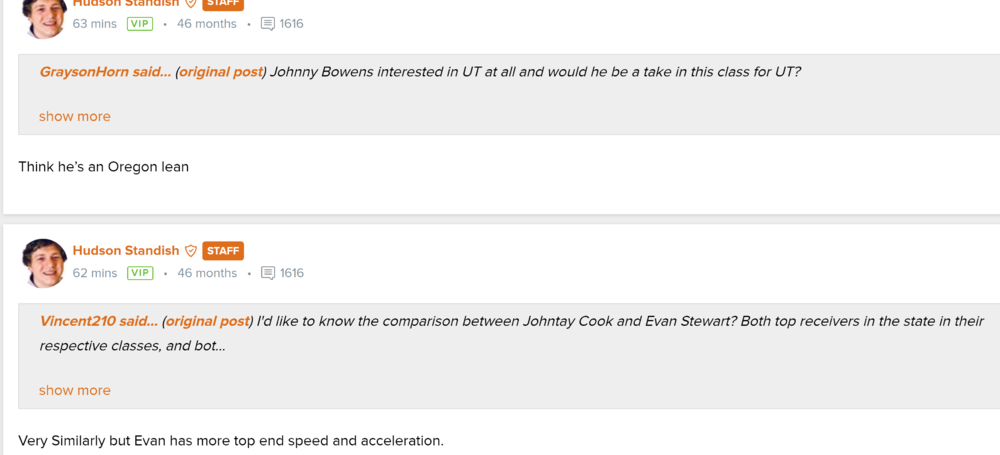Click the "63 mins" timestamp
1000x455 pixels.
(x=95, y=24)
